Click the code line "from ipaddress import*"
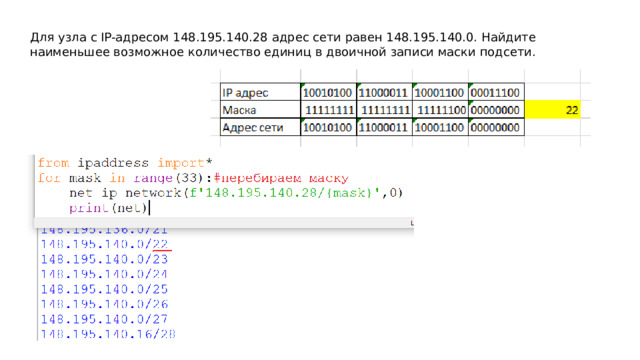The height and width of the screenshot is (360, 640). coord(125,163)
